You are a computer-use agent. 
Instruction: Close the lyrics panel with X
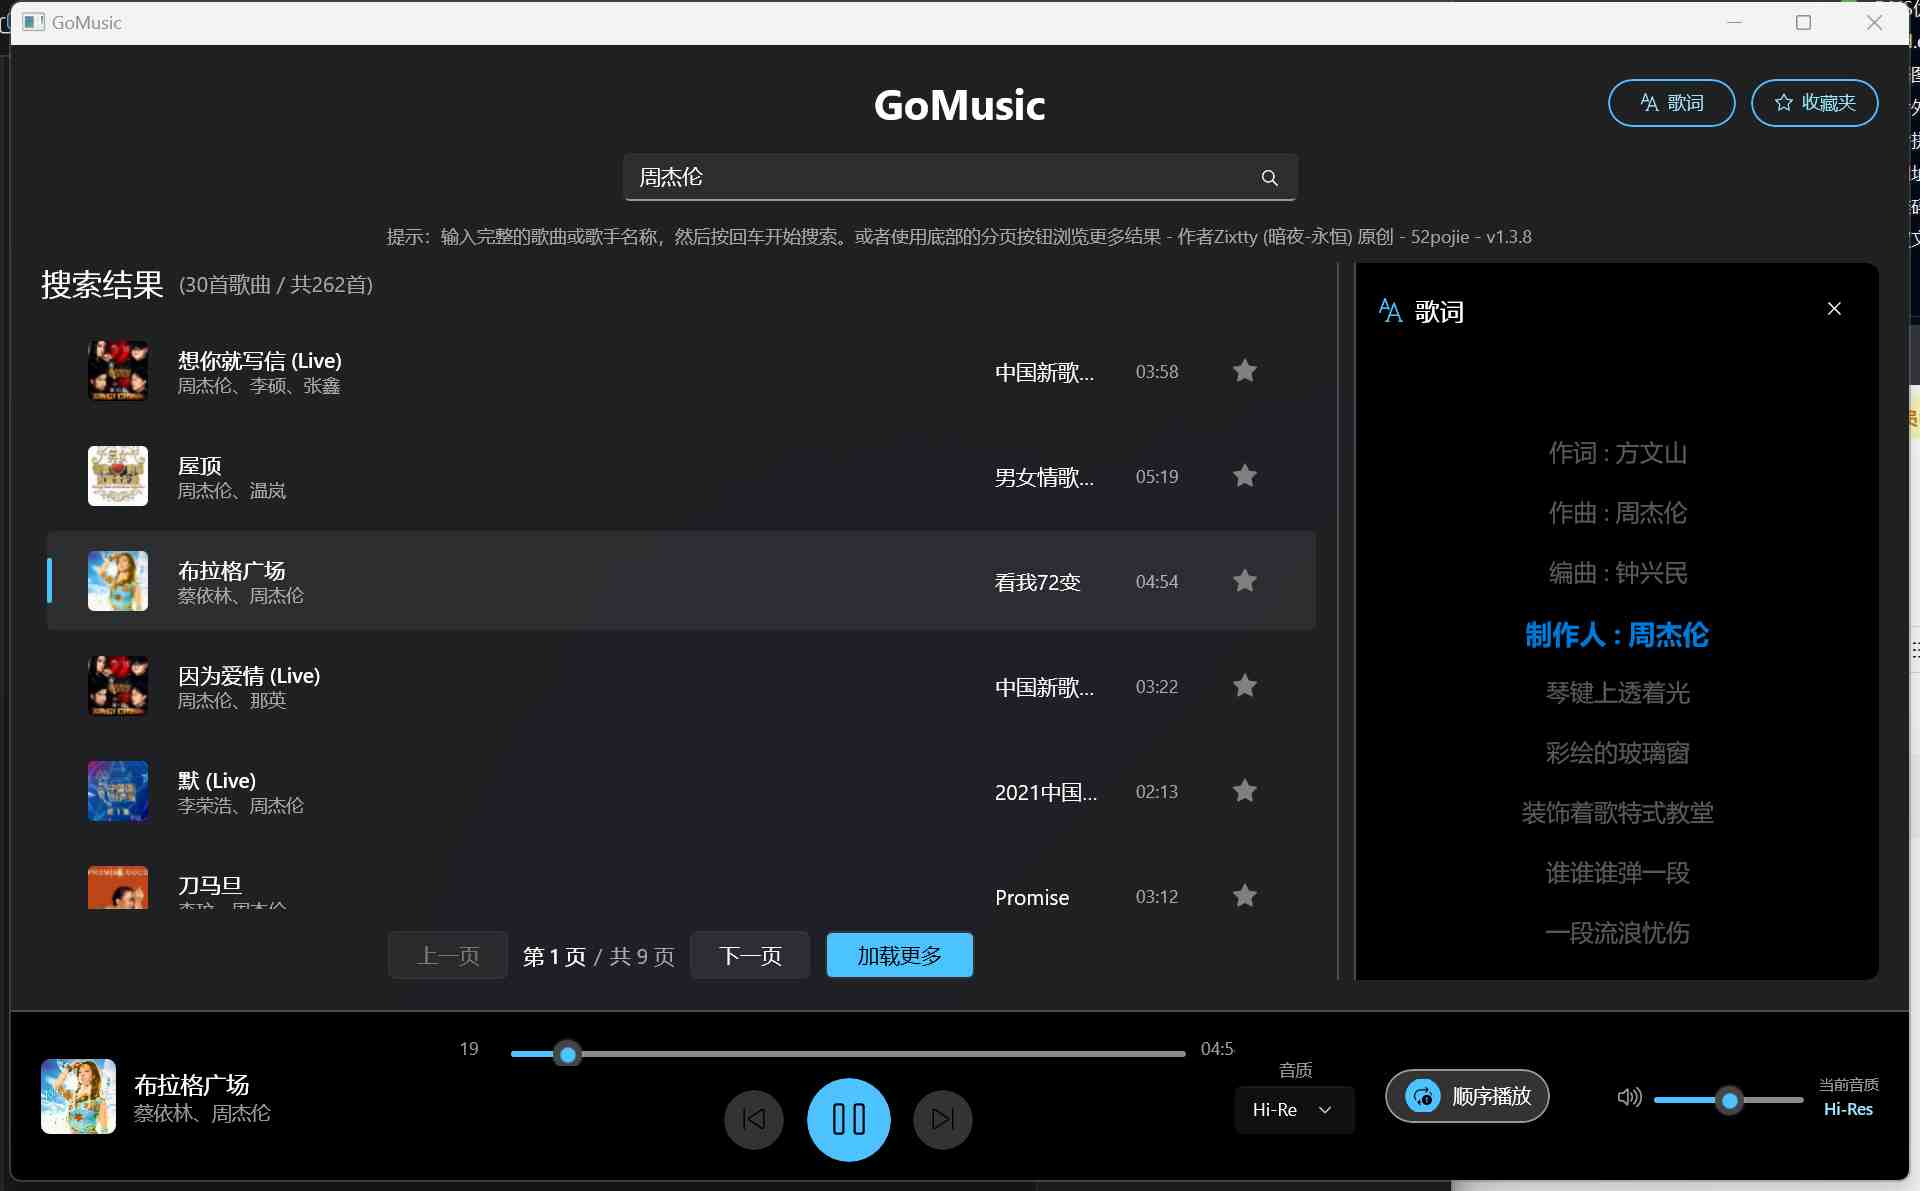1833,308
